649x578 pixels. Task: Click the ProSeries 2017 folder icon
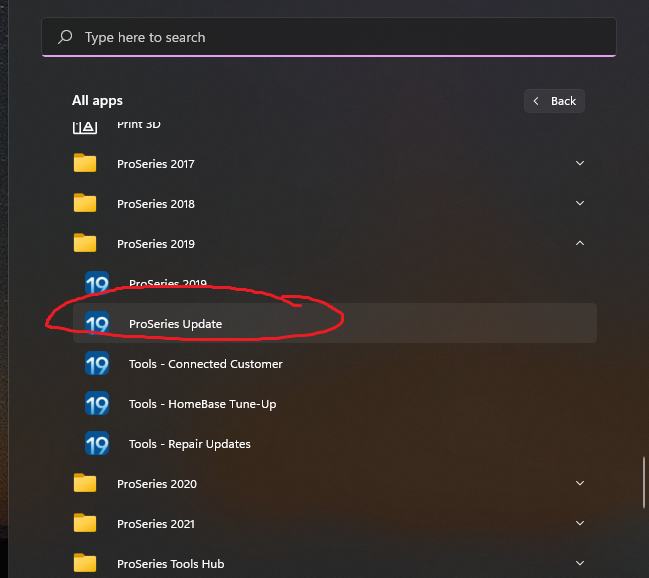[85, 164]
